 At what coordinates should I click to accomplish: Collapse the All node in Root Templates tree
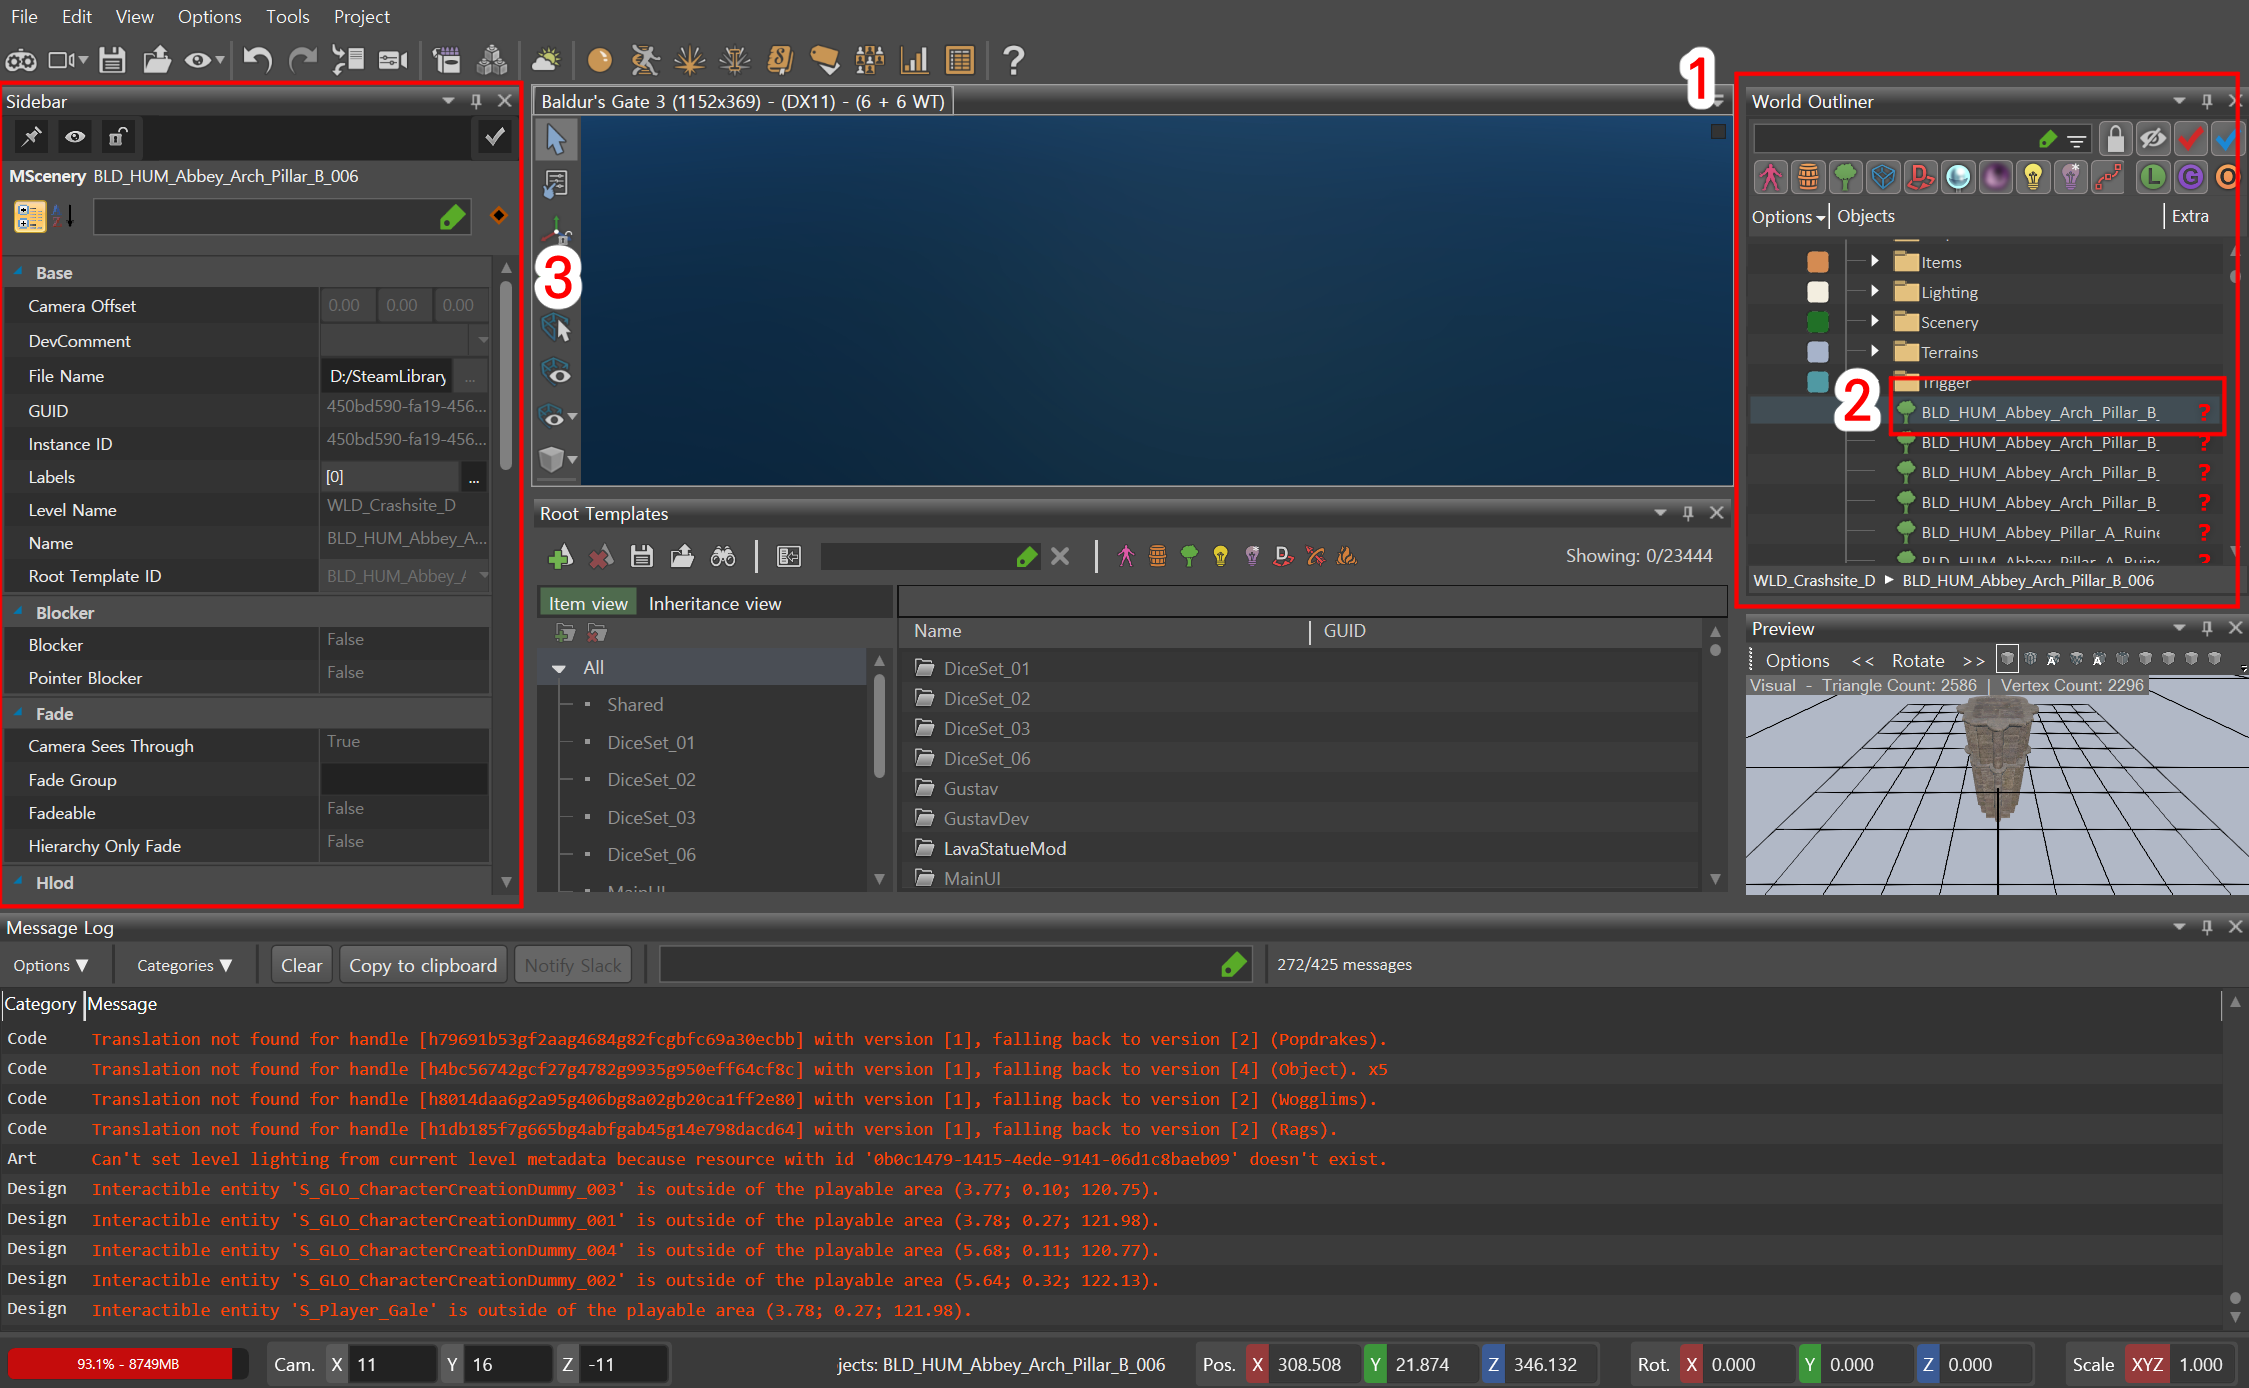(559, 668)
